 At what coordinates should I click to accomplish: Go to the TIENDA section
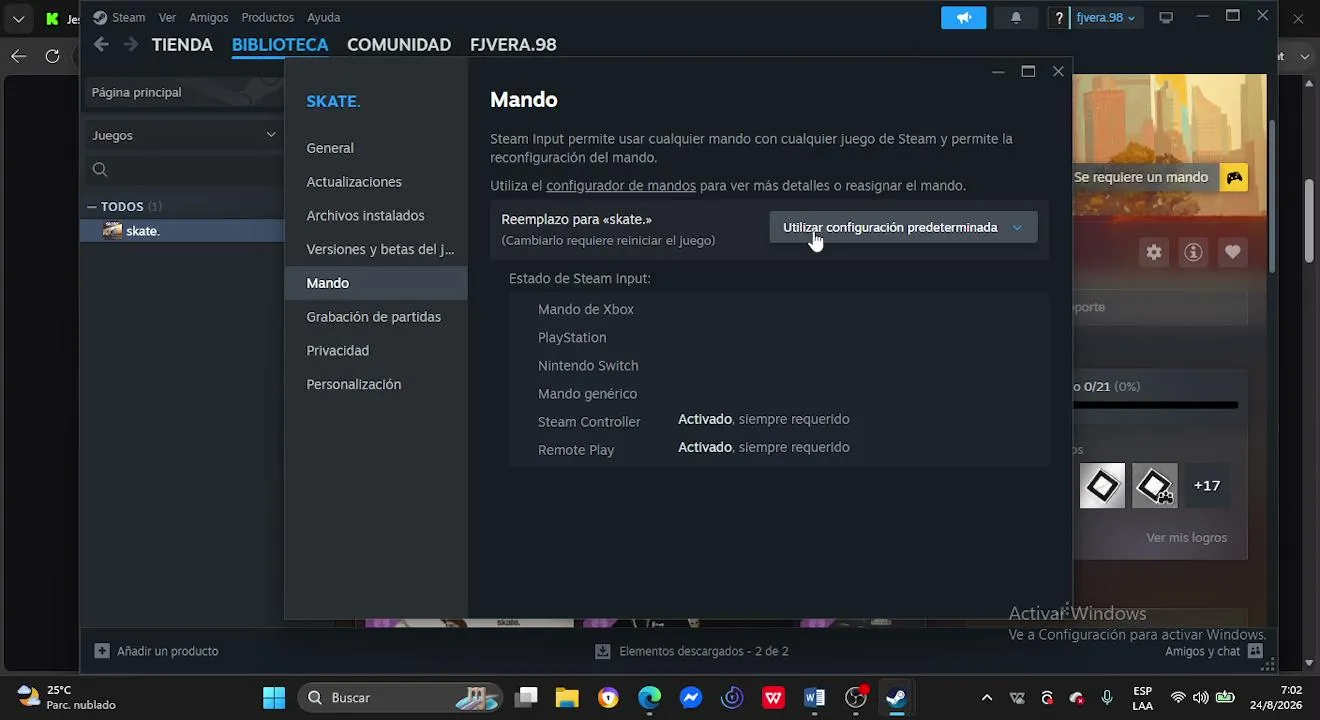[x=182, y=45]
